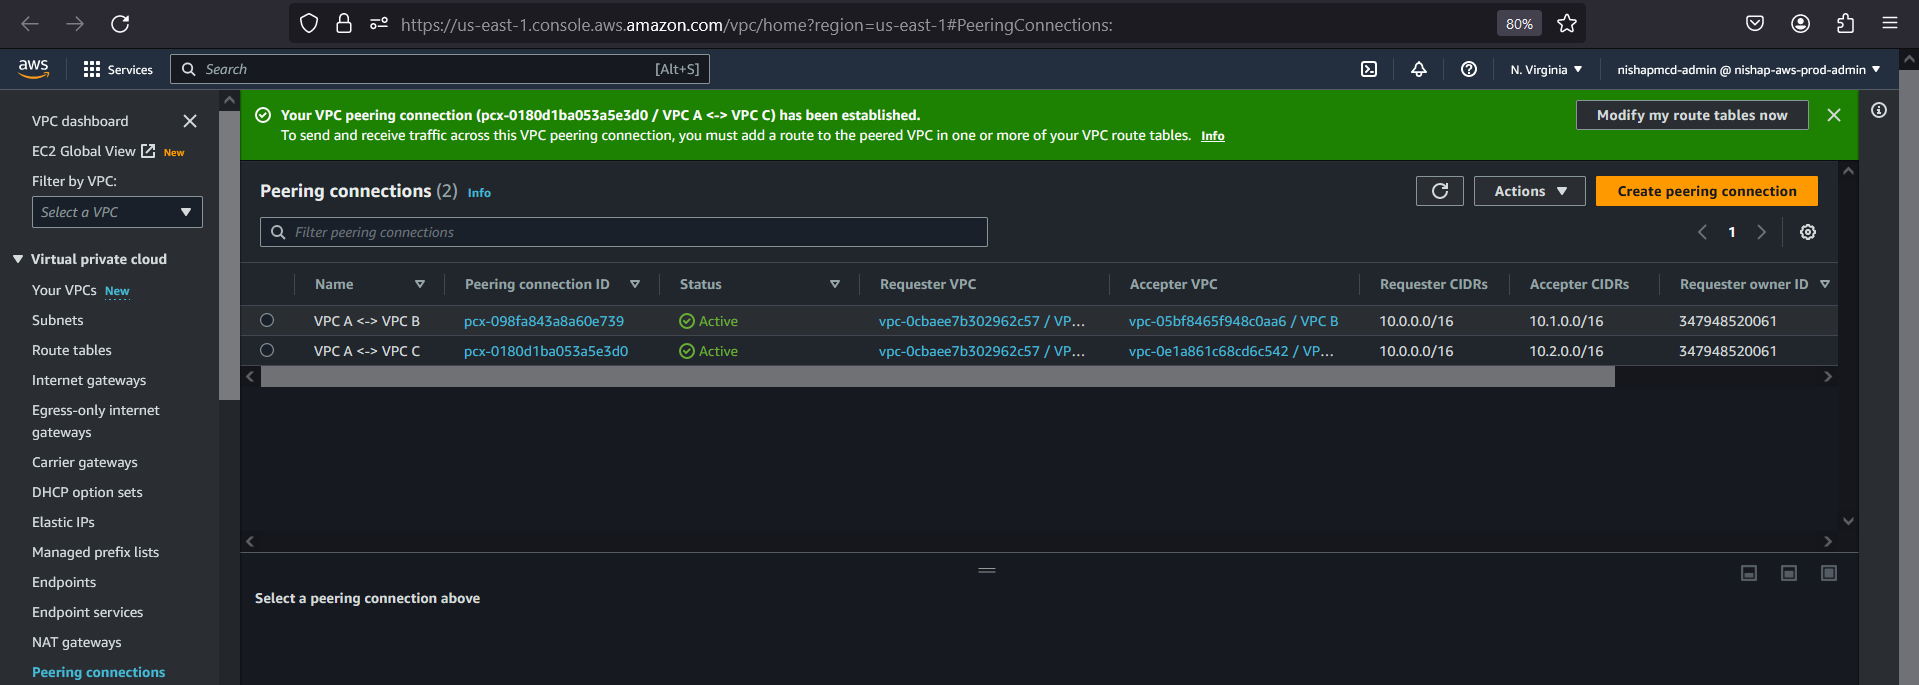1919x685 pixels.
Task: Bookmark this page with star icon
Action: pos(1566,24)
